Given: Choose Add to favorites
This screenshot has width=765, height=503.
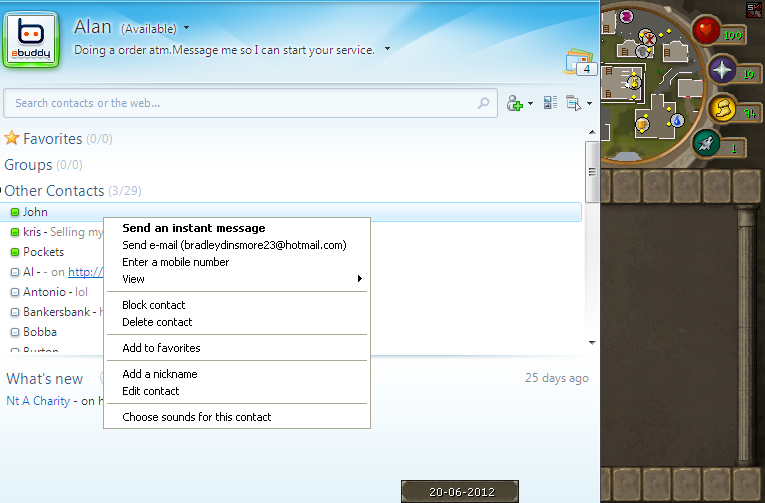Looking at the screenshot, I should 237,348.
